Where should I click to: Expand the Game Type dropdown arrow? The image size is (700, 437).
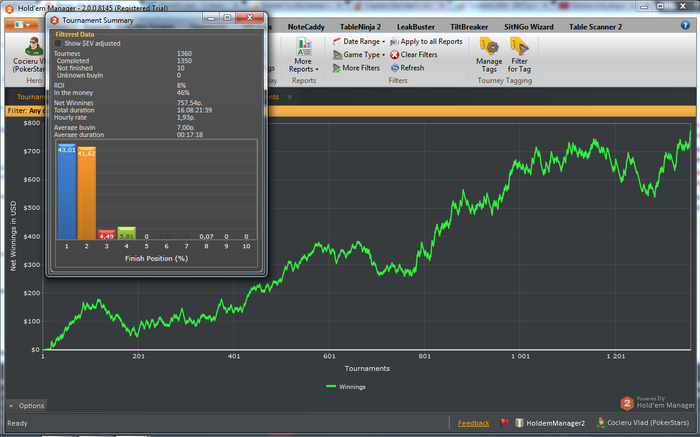click(x=383, y=55)
